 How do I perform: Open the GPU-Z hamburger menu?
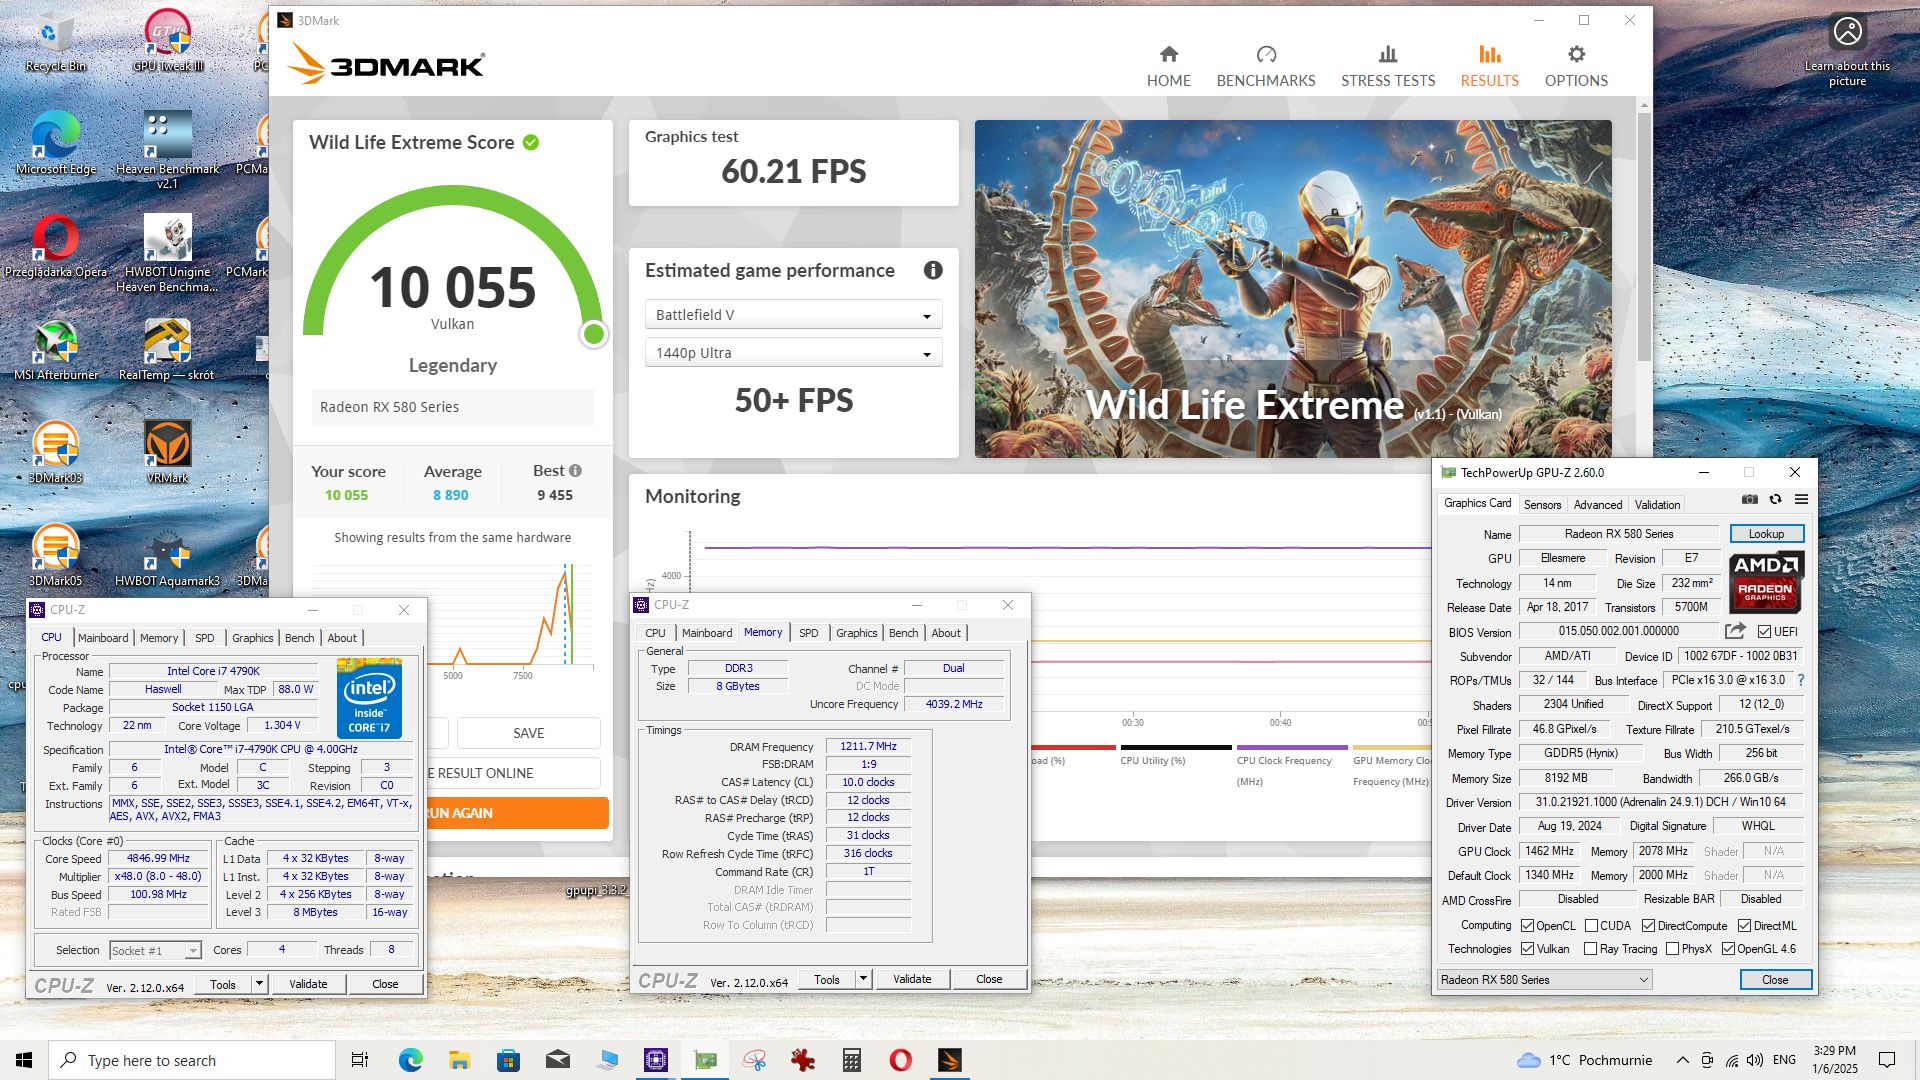point(1801,499)
